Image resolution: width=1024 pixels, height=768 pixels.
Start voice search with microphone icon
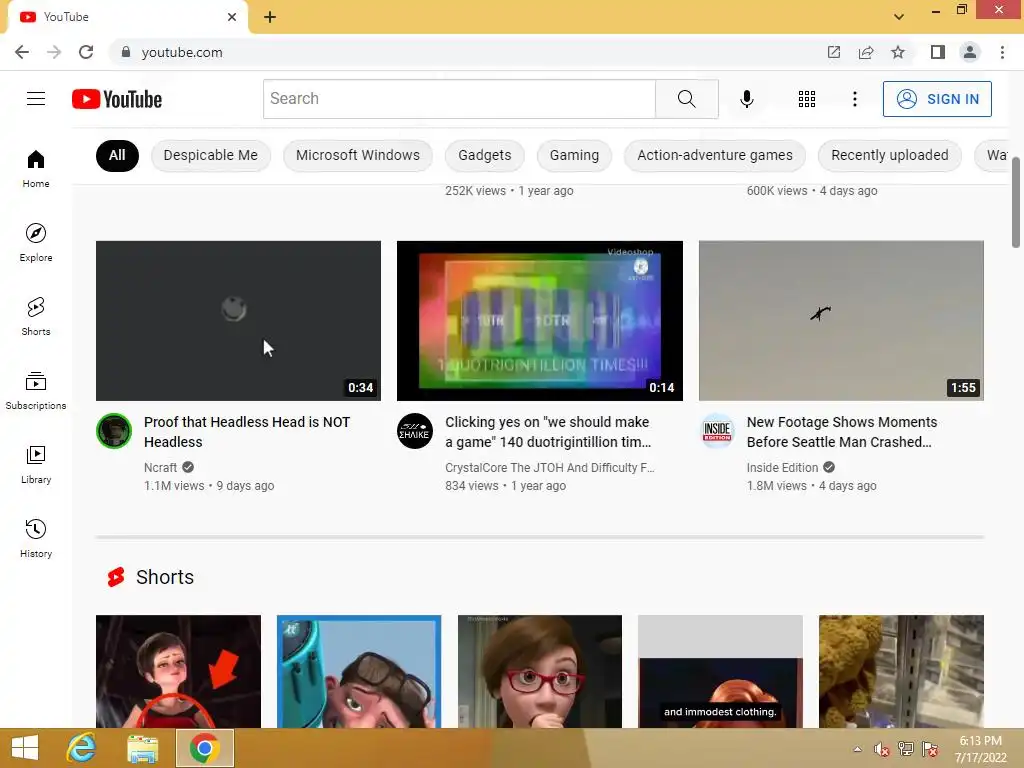[746, 99]
